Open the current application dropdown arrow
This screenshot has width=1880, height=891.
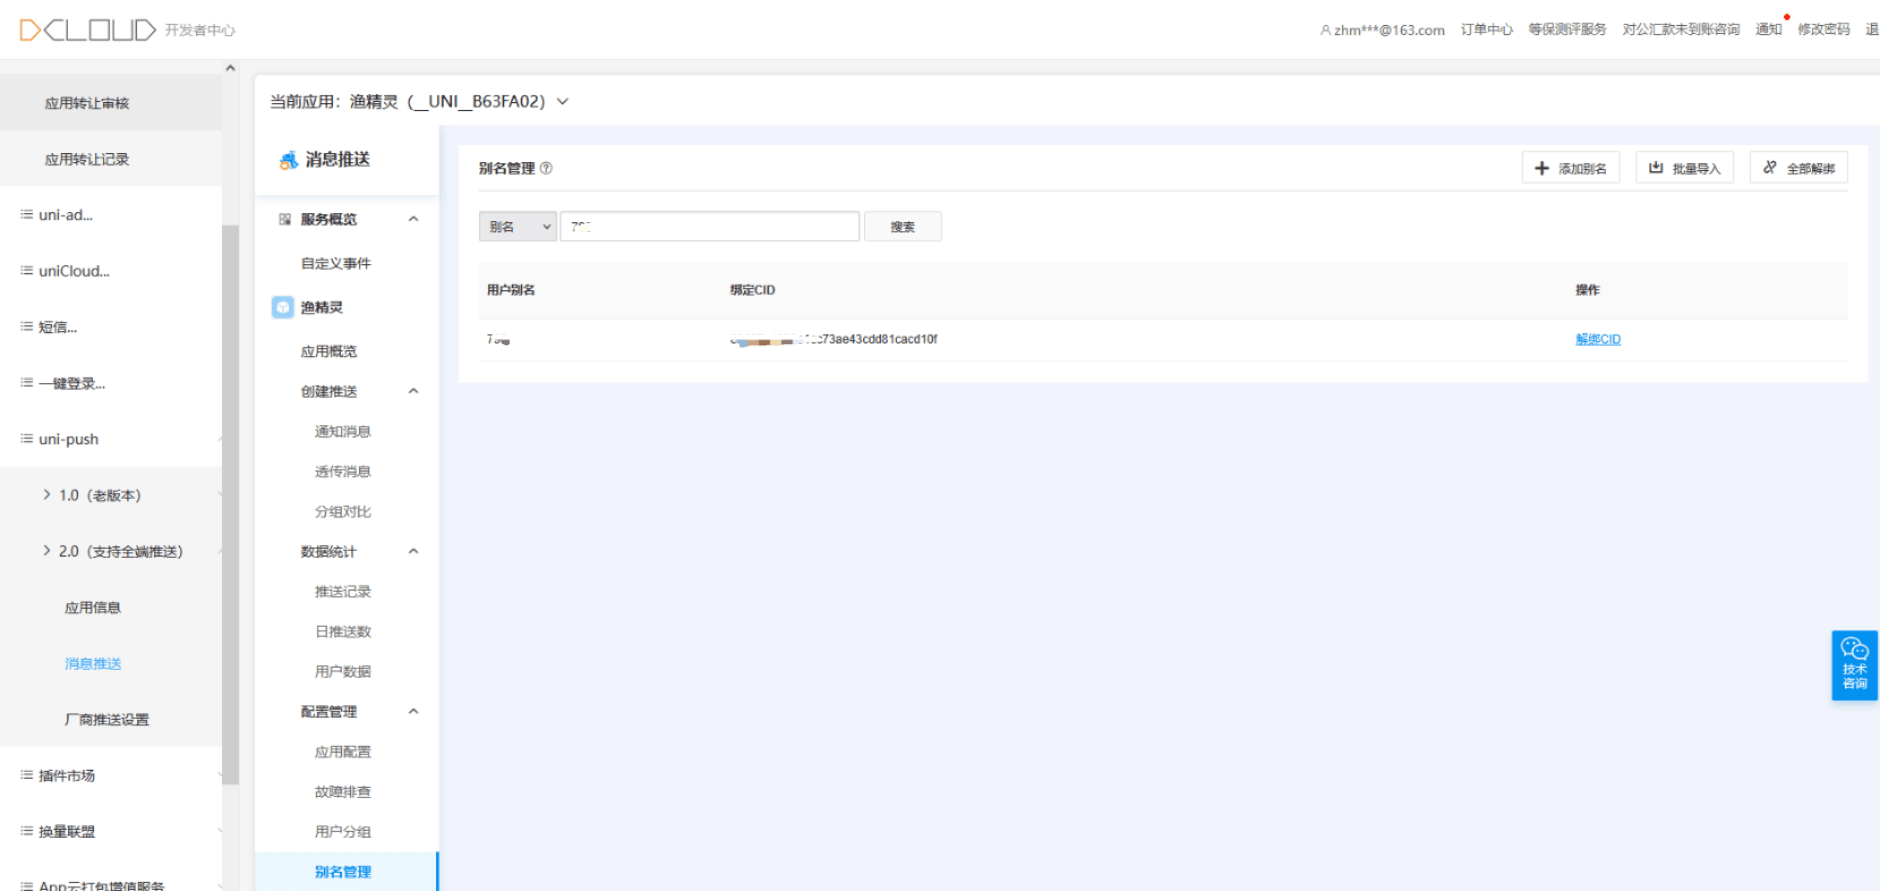pos(563,102)
